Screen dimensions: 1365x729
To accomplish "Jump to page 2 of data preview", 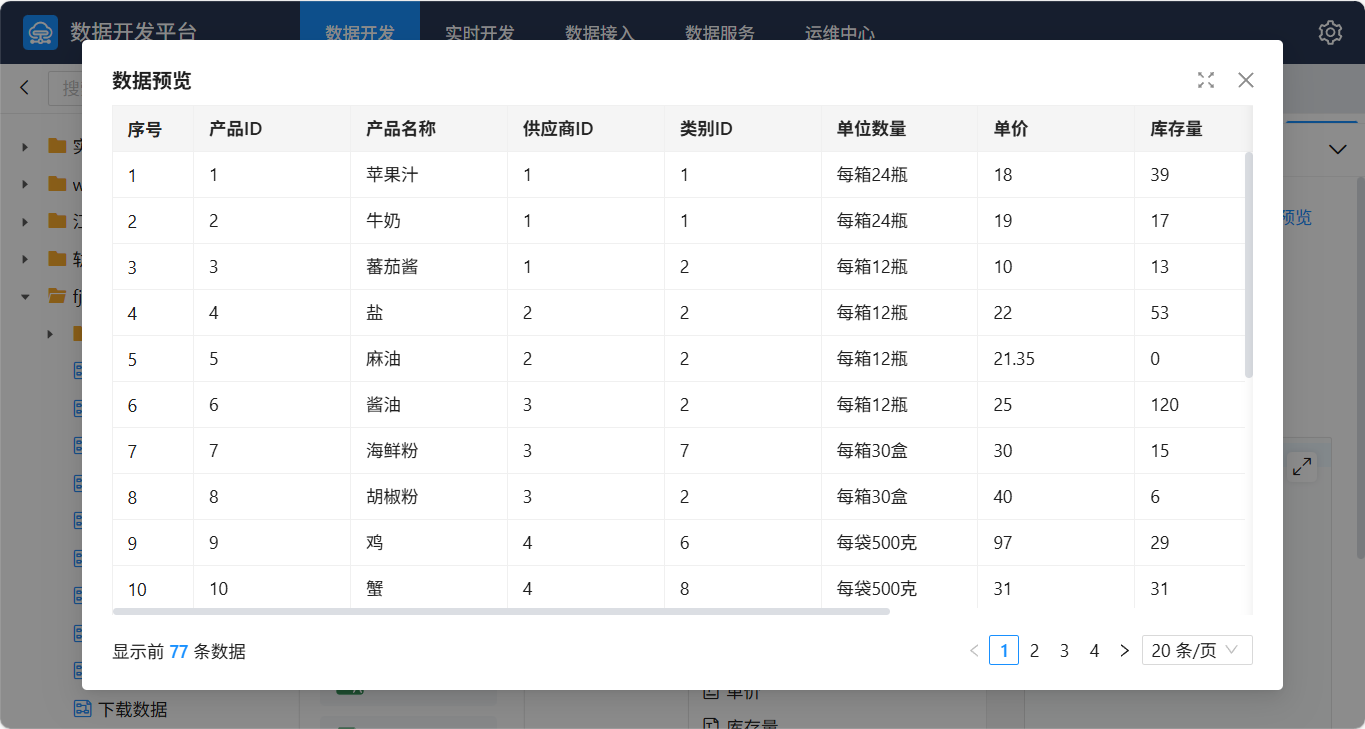I will tap(1034, 651).
